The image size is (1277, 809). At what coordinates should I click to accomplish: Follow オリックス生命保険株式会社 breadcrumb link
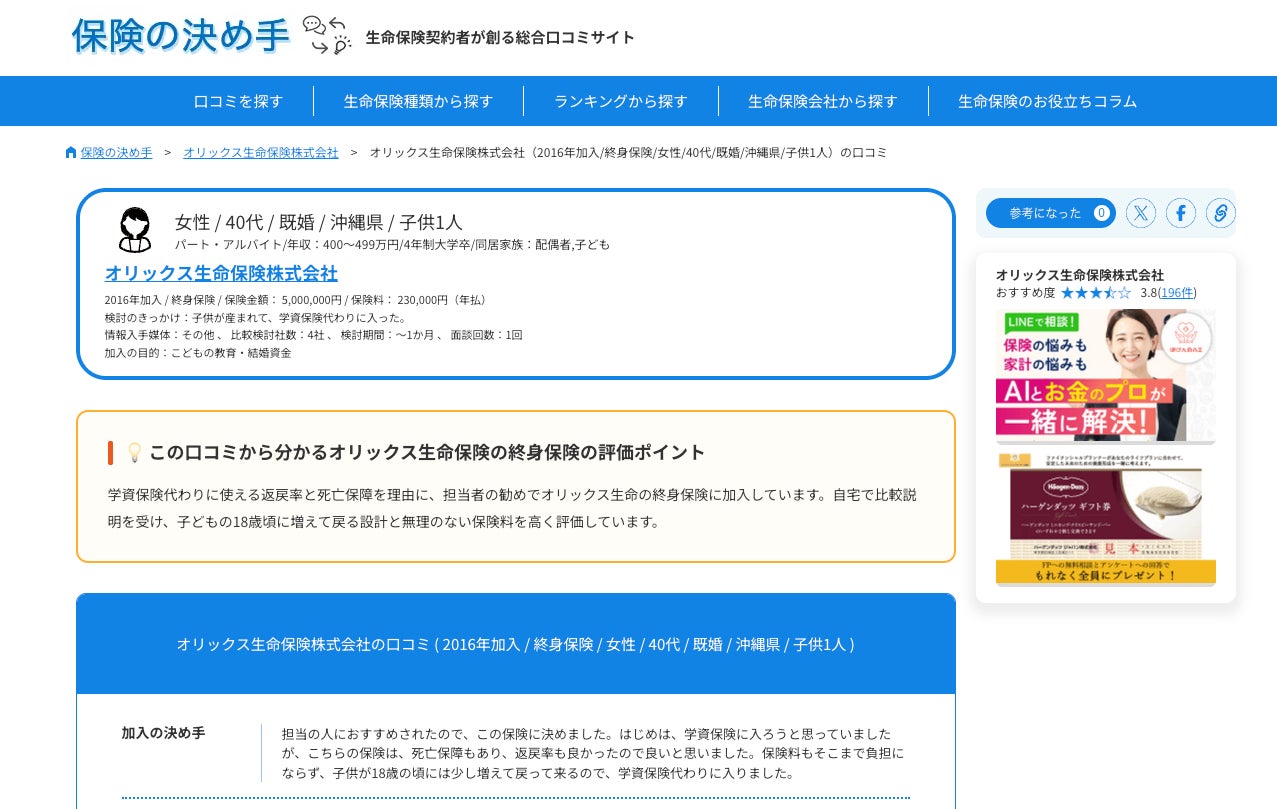coord(261,153)
